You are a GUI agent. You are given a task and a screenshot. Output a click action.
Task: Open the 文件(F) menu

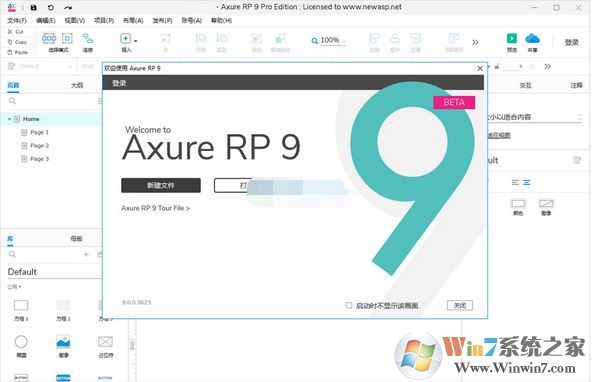(17, 20)
